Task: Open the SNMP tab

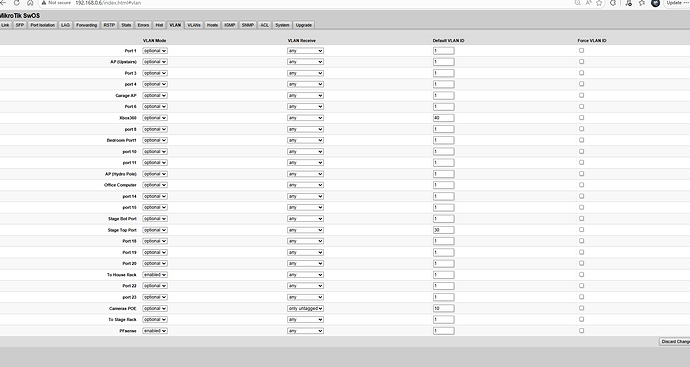Action: (x=248, y=25)
